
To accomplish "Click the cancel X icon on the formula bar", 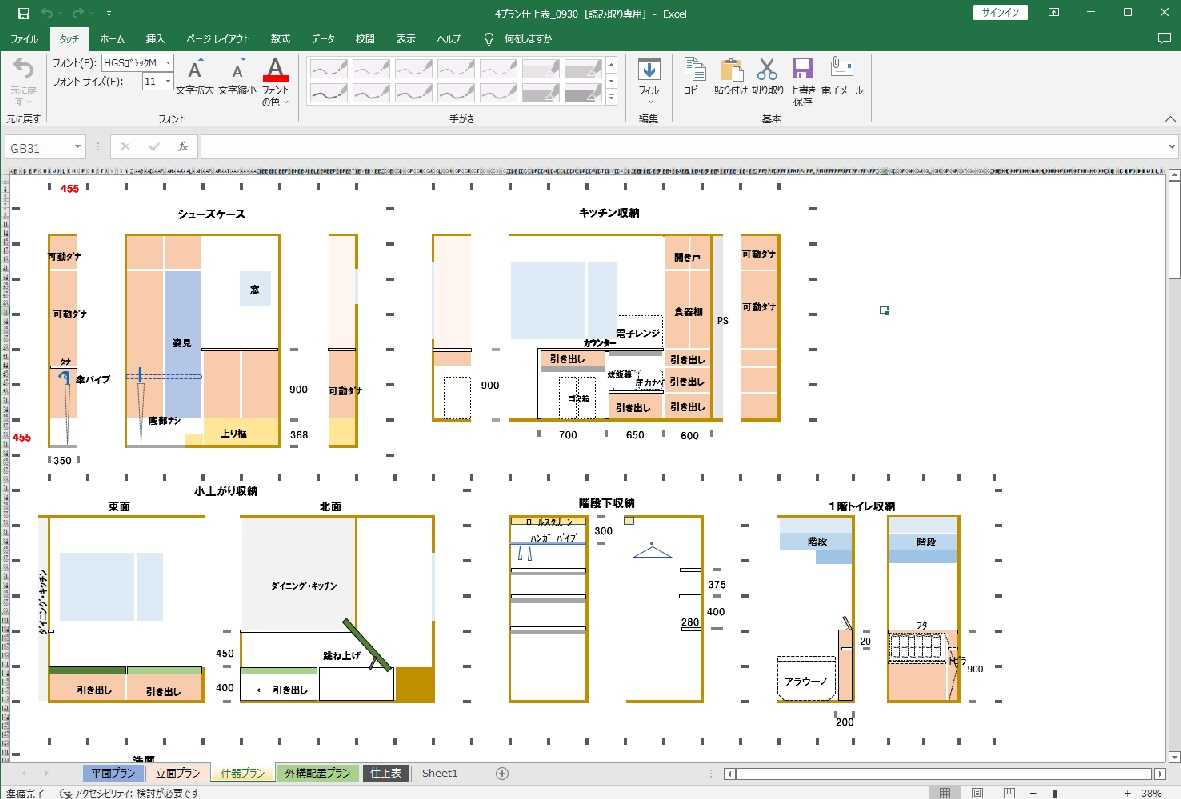I will (x=125, y=147).
